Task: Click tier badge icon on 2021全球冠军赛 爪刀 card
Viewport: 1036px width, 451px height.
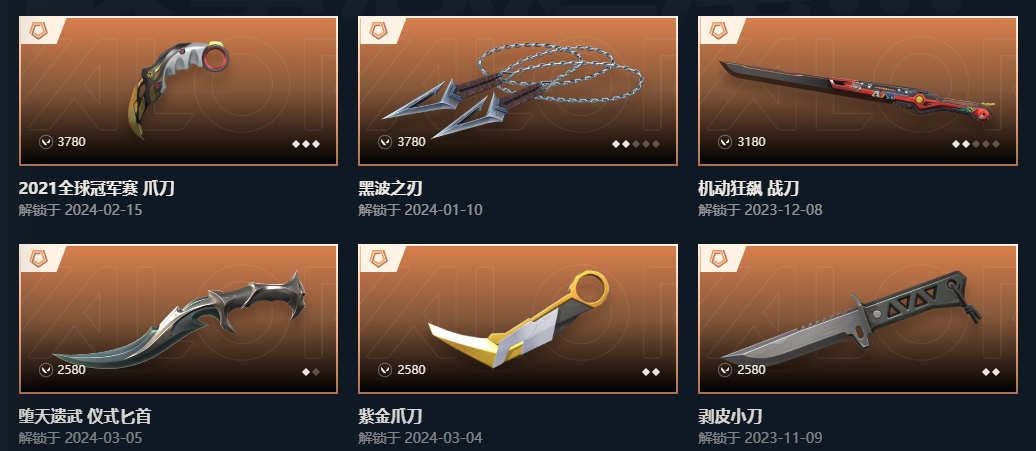Action: coord(39,30)
